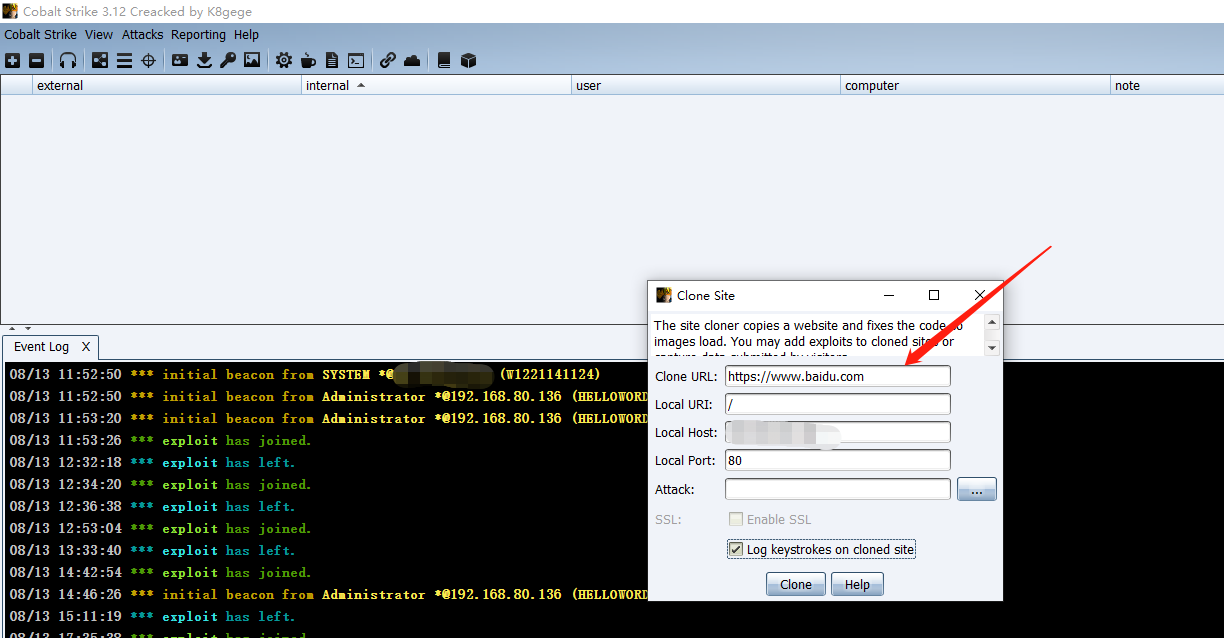Viewport: 1224px width, 638px height.
Task: Switch to session table view icon
Action: (124, 61)
